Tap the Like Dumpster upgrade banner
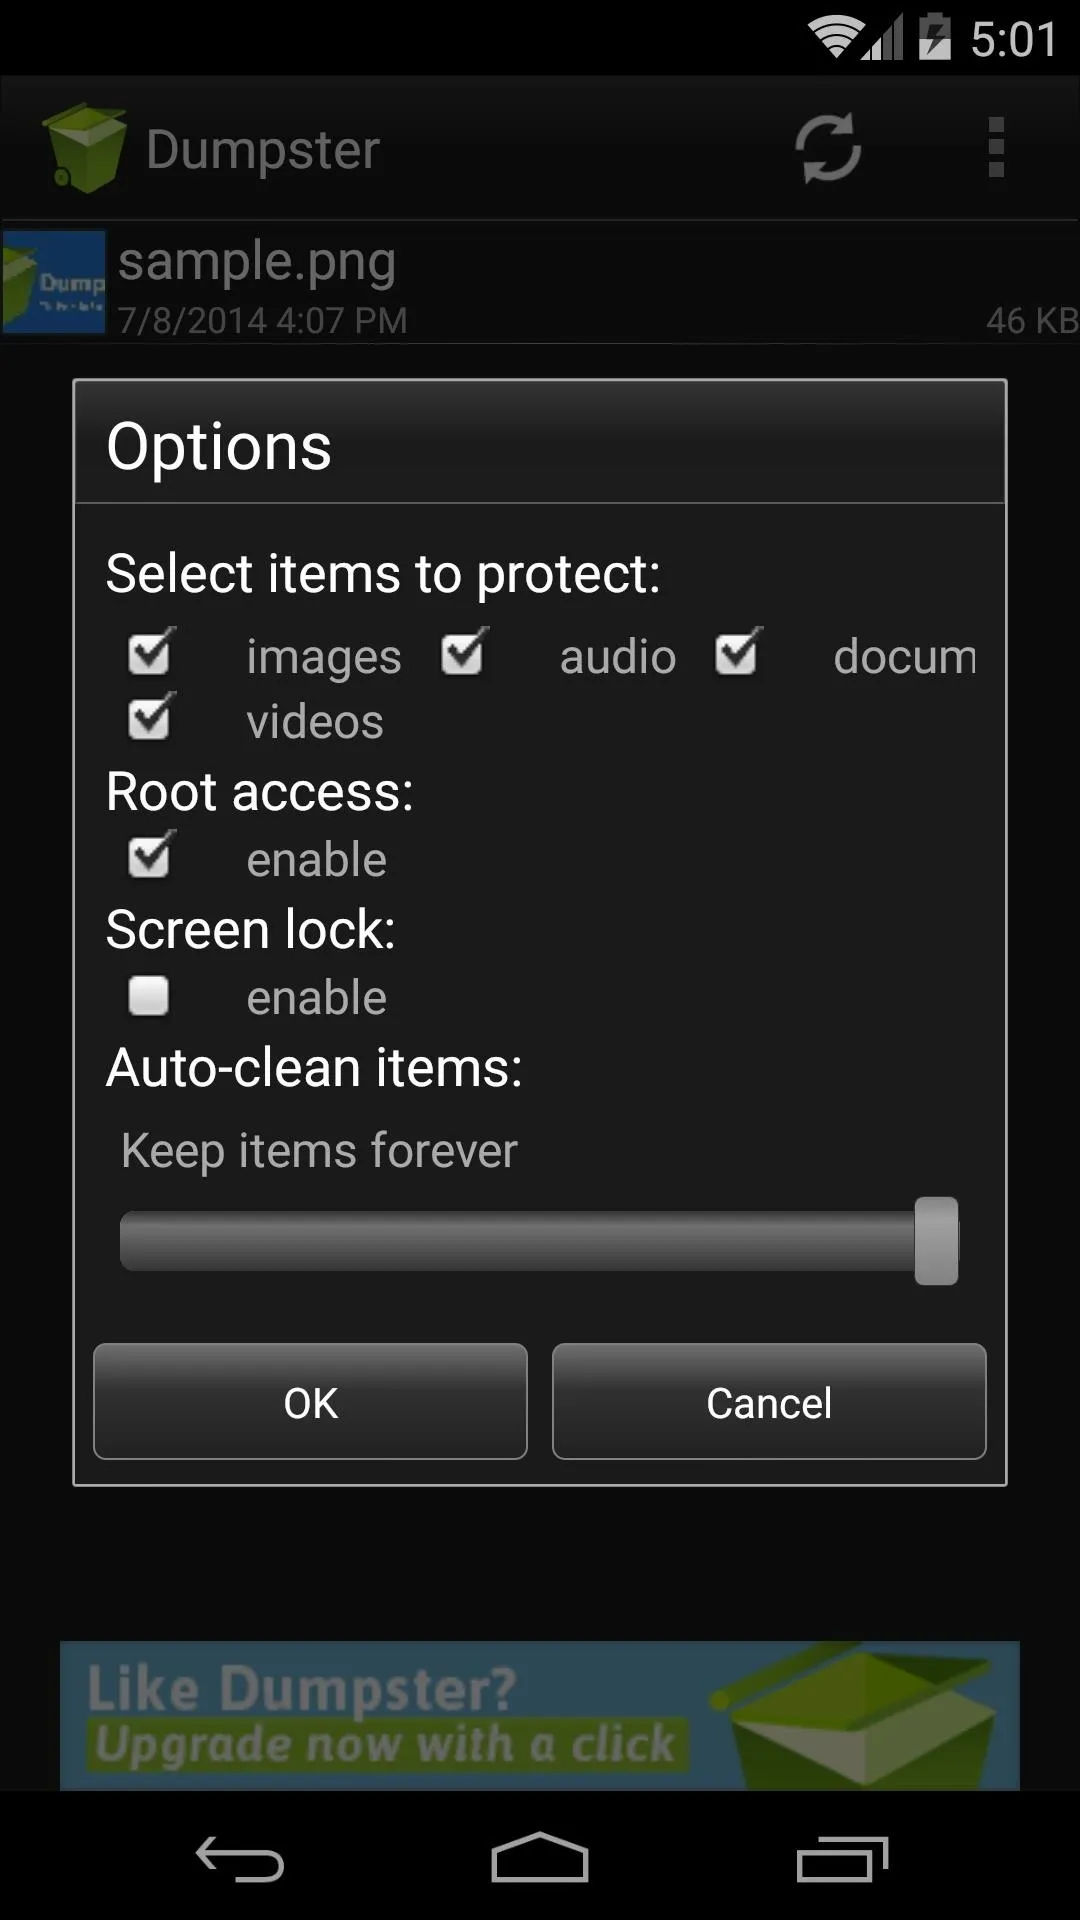The width and height of the screenshot is (1080, 1920). click(540, 1715)
